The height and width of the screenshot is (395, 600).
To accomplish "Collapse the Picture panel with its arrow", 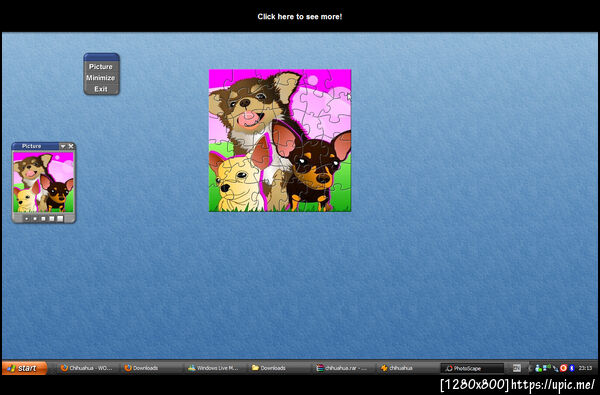I will (x=63, y=146).
